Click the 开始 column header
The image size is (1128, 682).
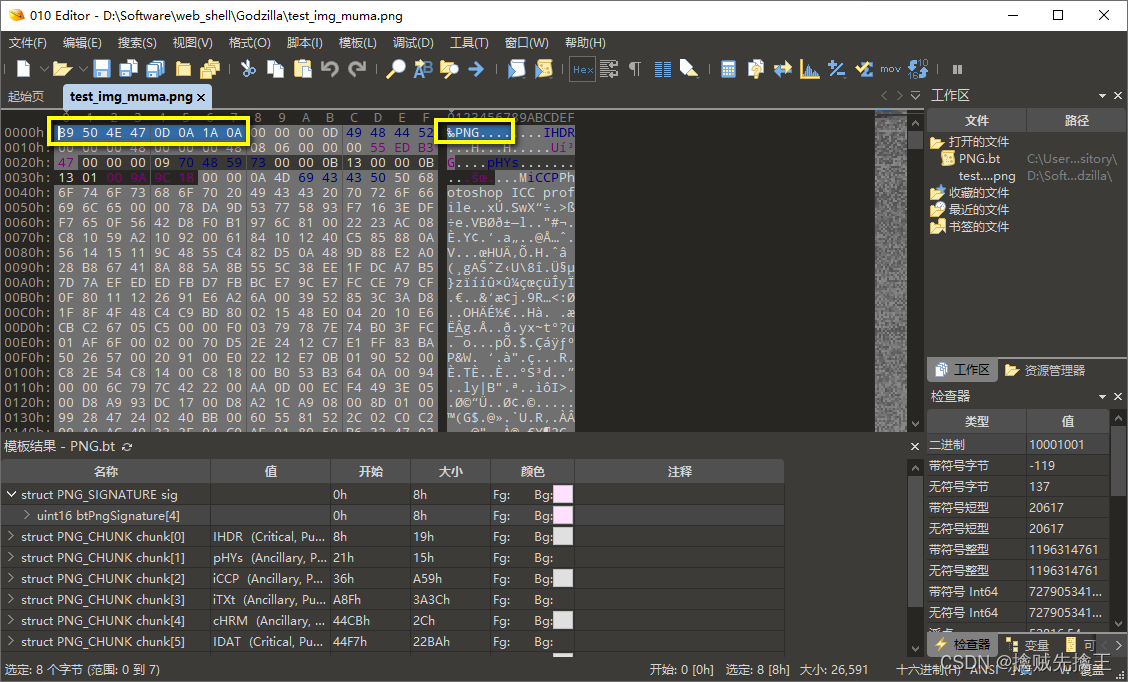pyautogui.click(x=370, y=472)
